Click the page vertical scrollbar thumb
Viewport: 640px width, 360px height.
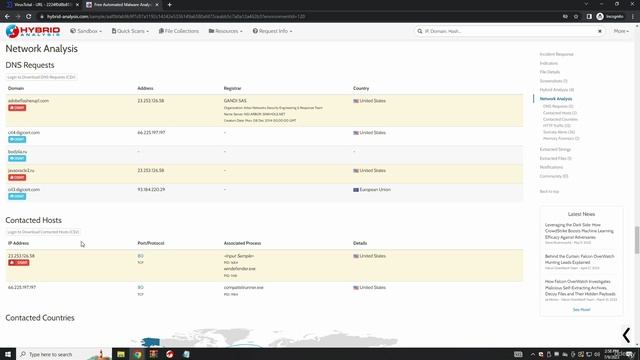(x=636, y=240)
